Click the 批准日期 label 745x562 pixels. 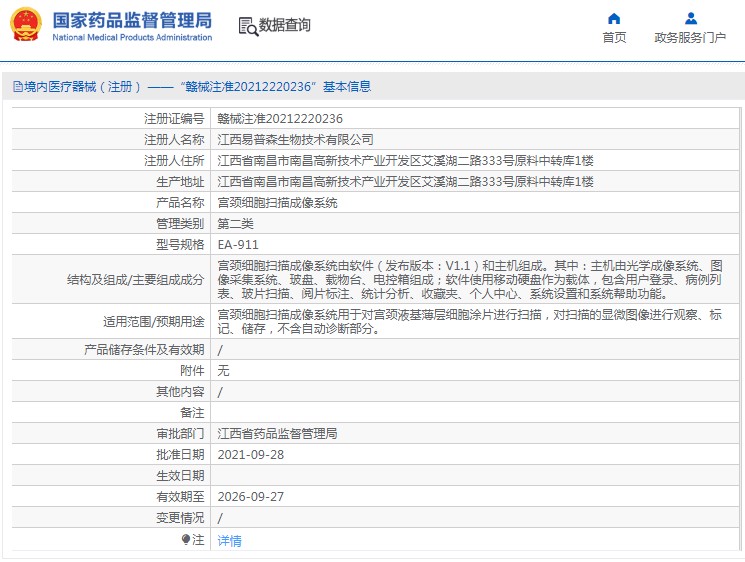pyautogui.click(x=181, y=455)
